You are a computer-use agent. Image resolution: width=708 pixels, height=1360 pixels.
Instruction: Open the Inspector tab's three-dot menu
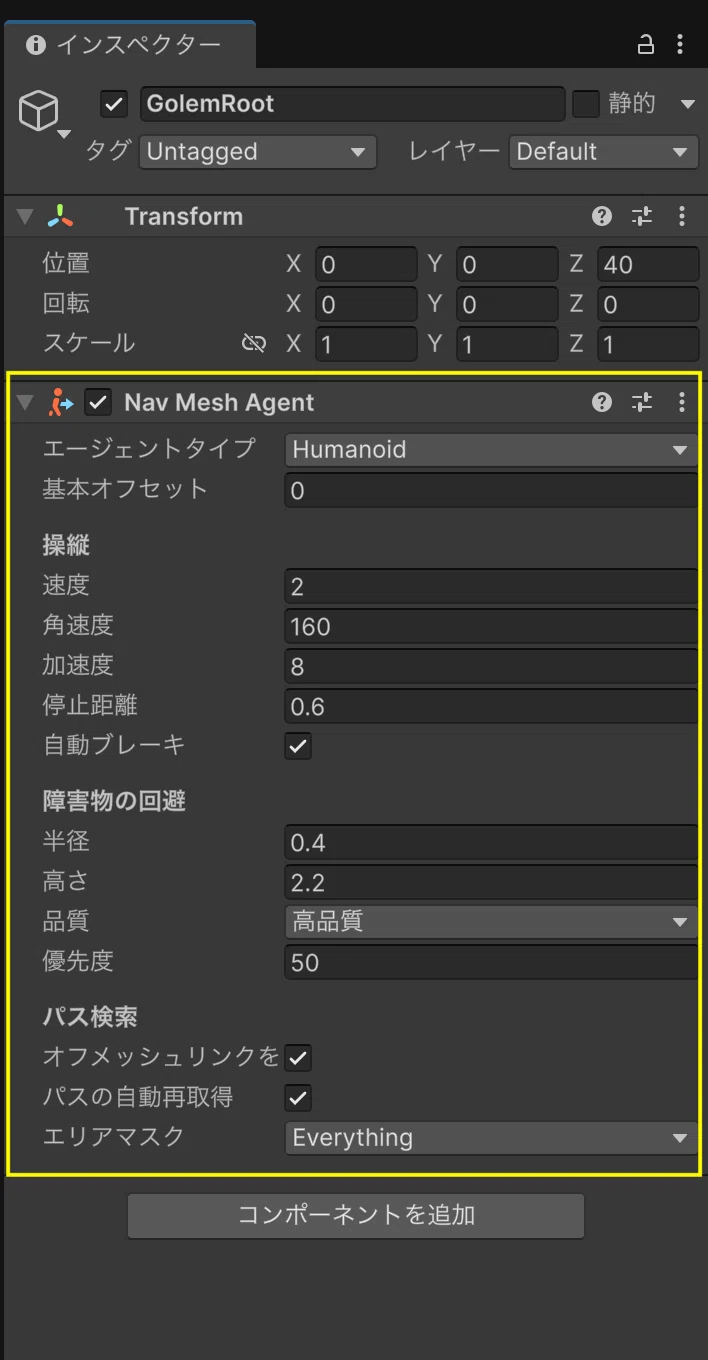[680, 44]
